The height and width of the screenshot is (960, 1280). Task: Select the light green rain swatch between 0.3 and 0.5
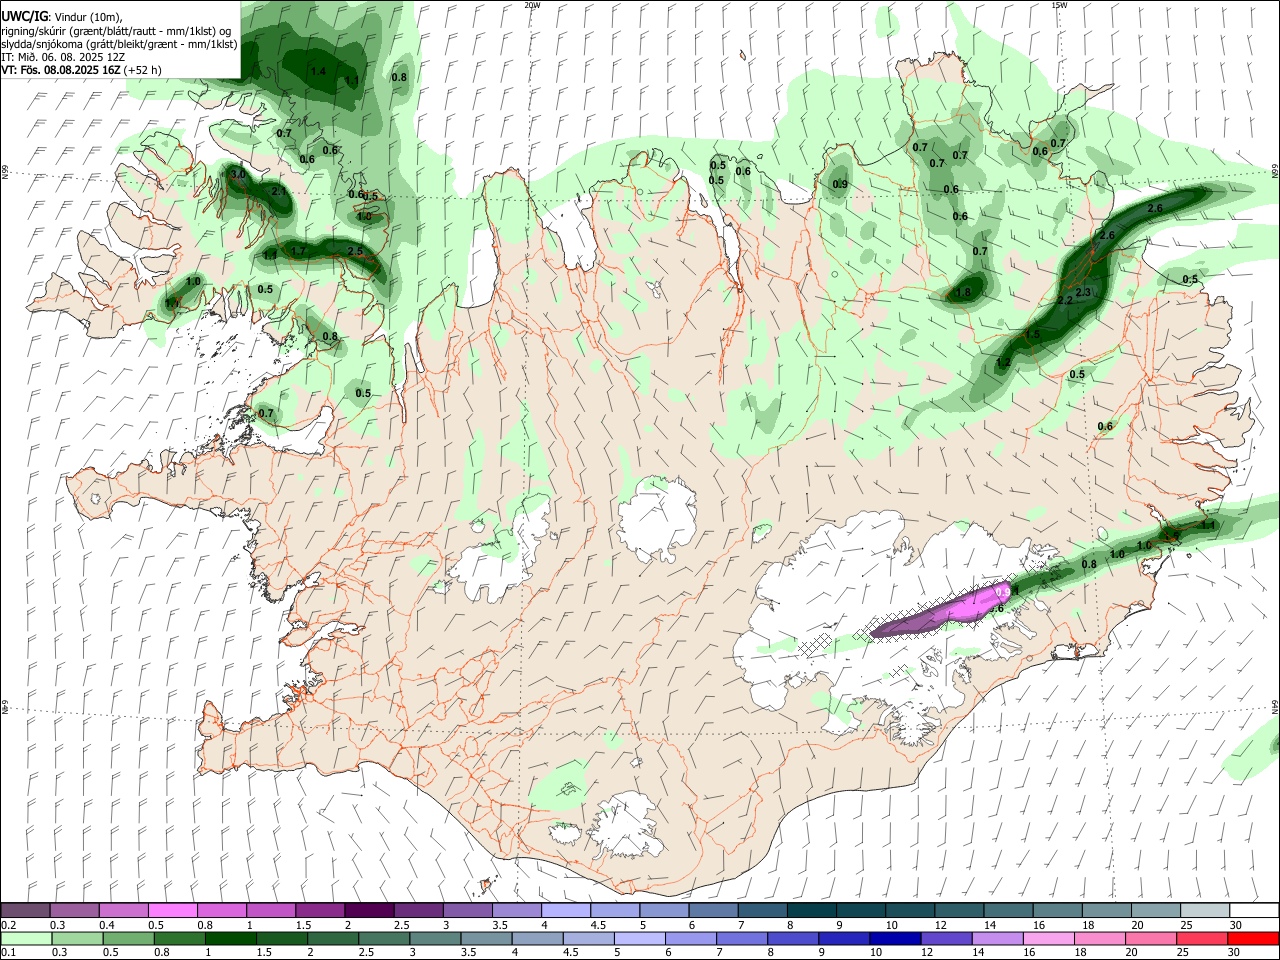(x=77, y=939)
